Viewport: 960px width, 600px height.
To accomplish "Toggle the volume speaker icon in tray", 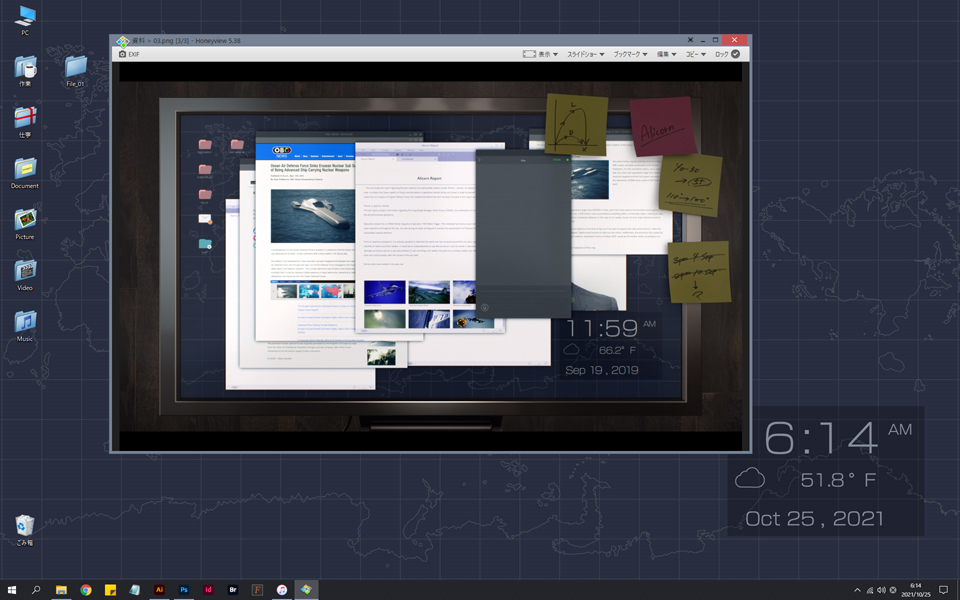I will click(881, 590).
